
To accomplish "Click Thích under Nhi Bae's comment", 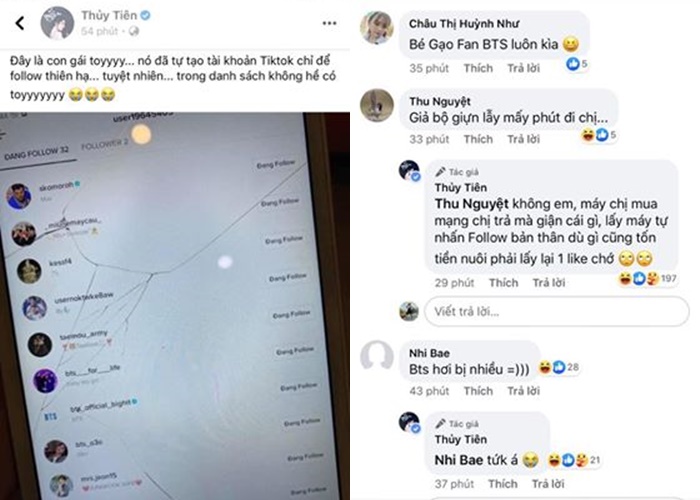I will pyautogui.click(x=478, y=391).
